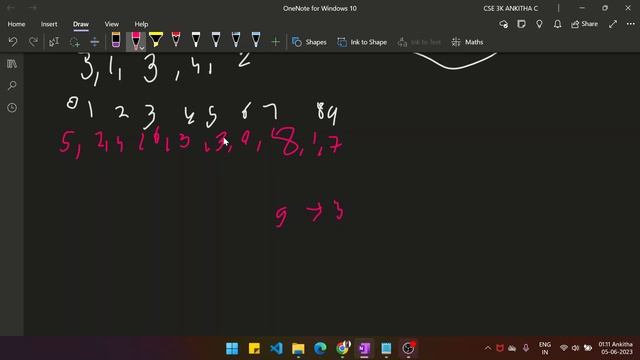Add a new pen with plus icon
This screenshot has width=640, height=360.
coord(276,42)
